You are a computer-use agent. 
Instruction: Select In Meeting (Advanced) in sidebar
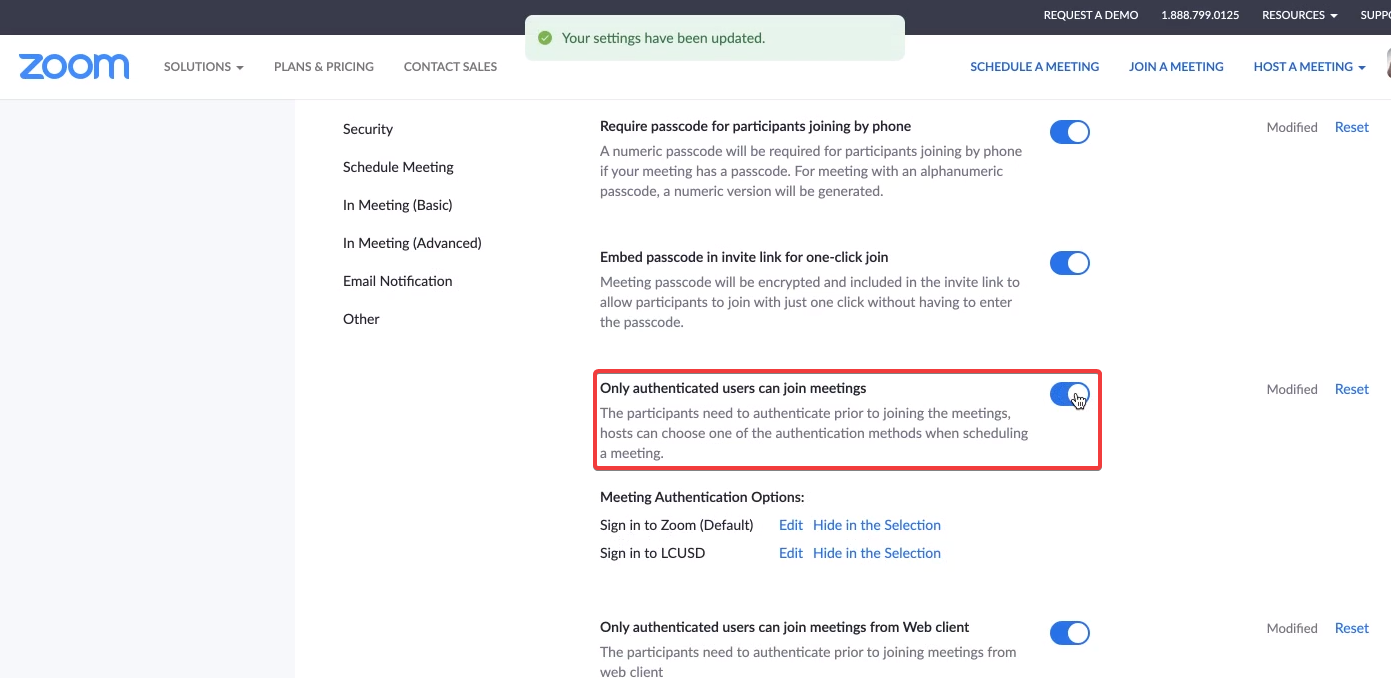coord(412,243)
